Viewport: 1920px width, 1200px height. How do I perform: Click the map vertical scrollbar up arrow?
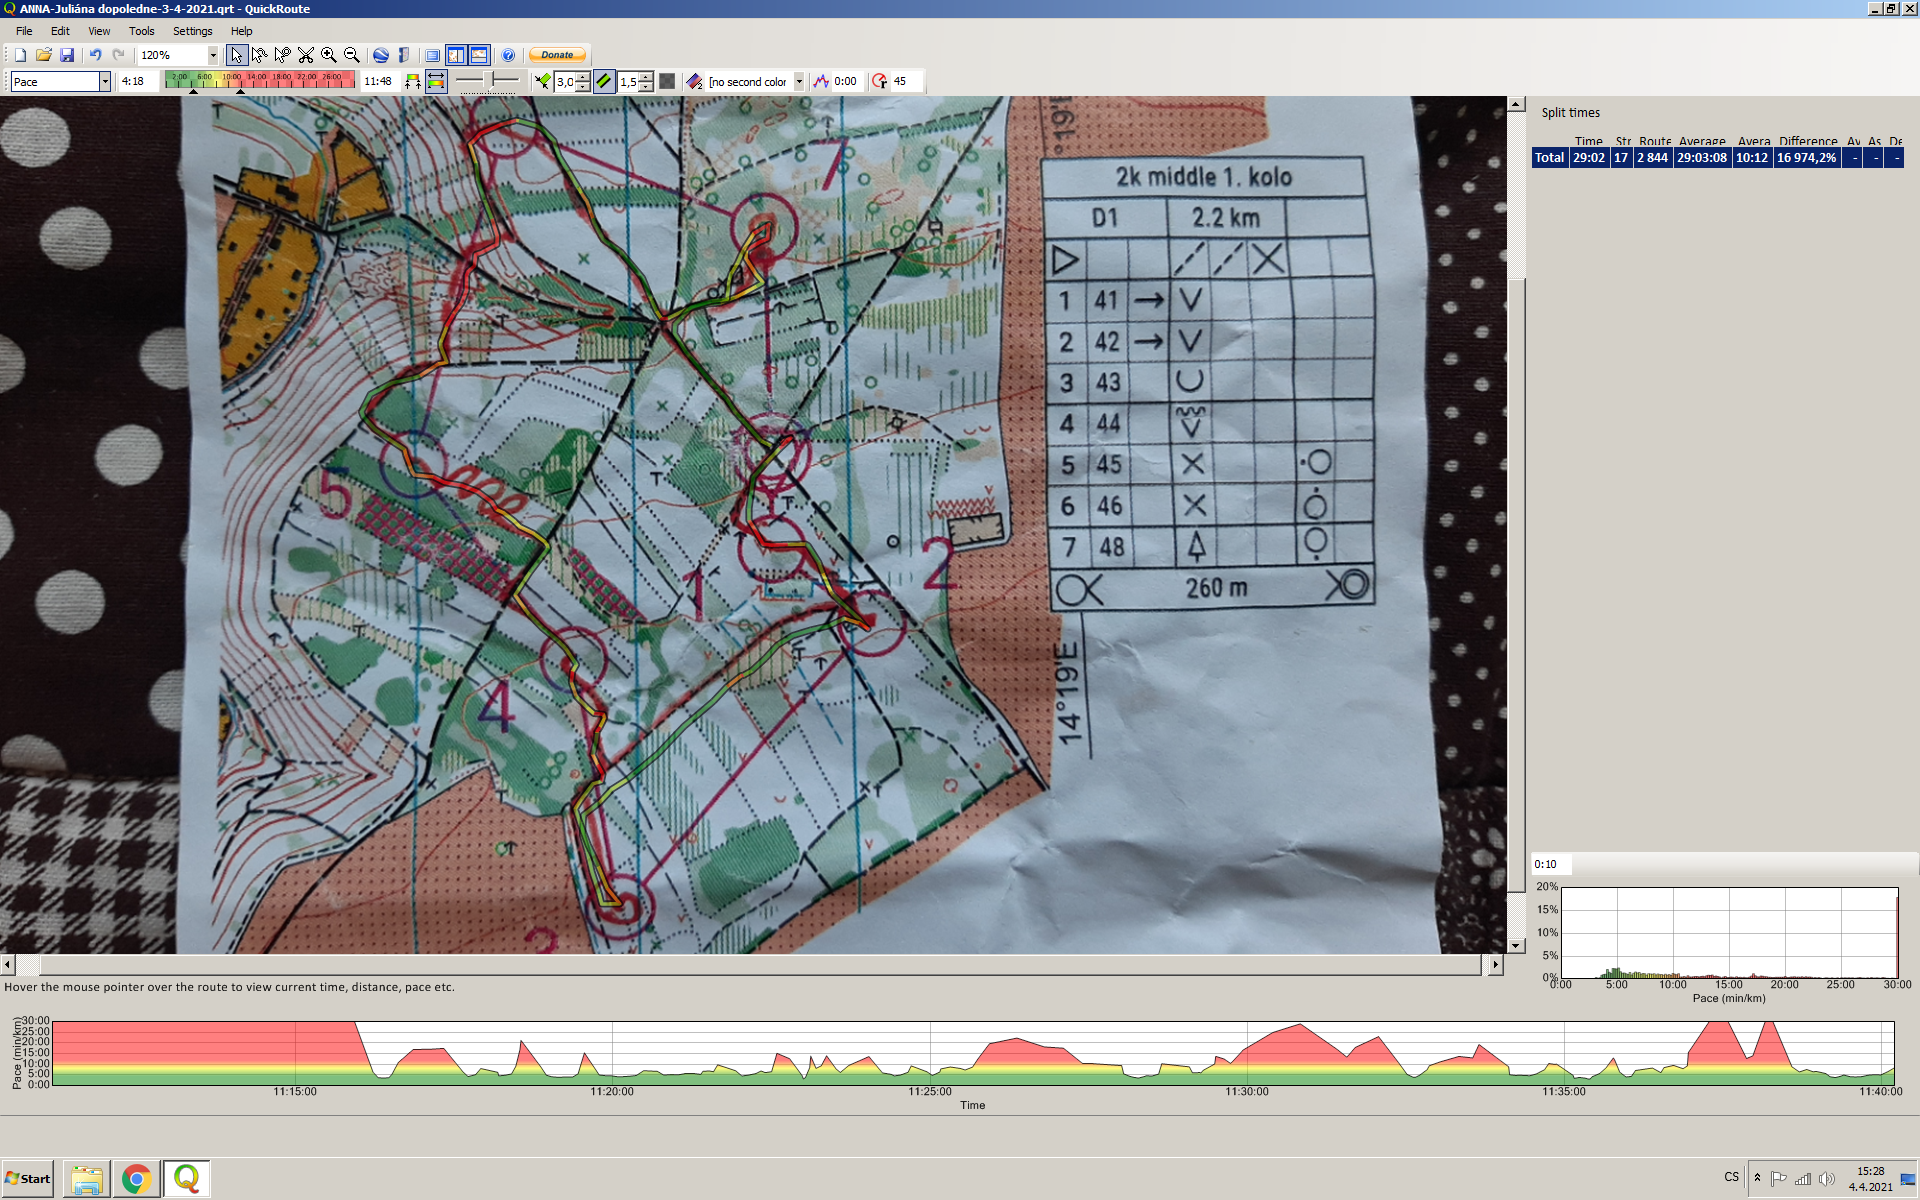tap(1516, 104)
